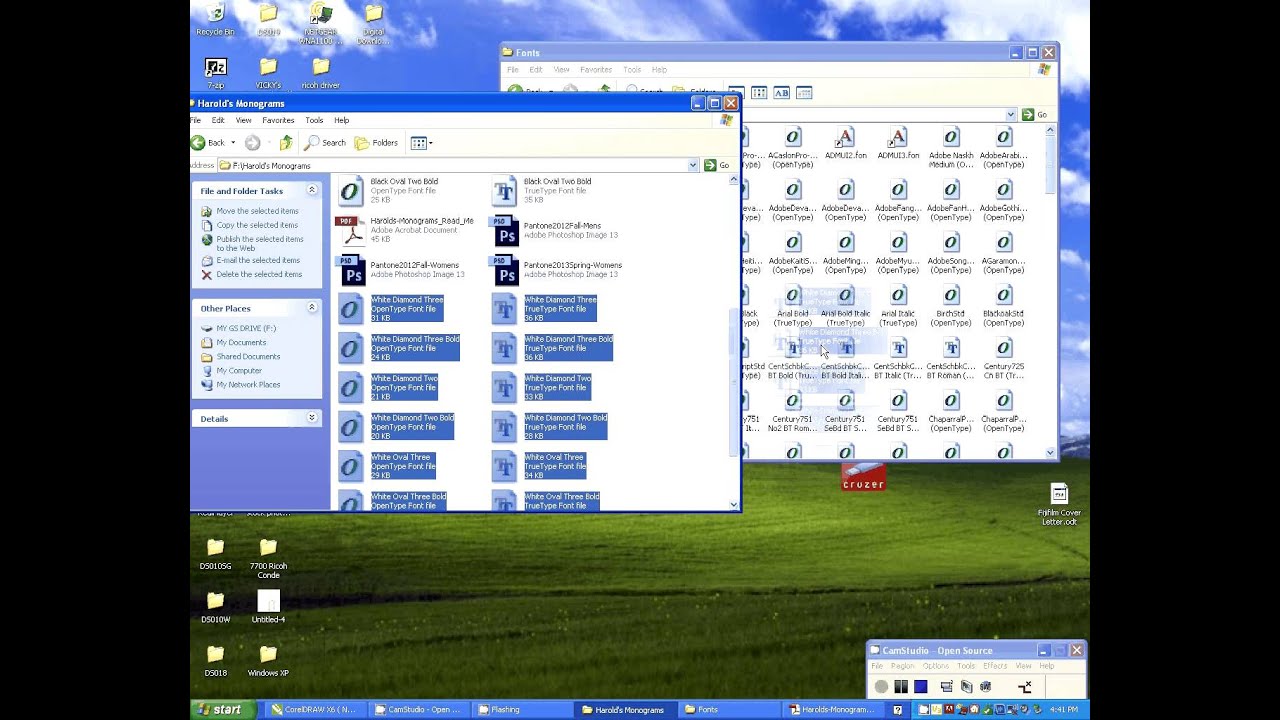The width and height of the screenshot is (1280, 720).
Task: Select Black Oval Two Bold TrueType font file
Action: point(542,190)
